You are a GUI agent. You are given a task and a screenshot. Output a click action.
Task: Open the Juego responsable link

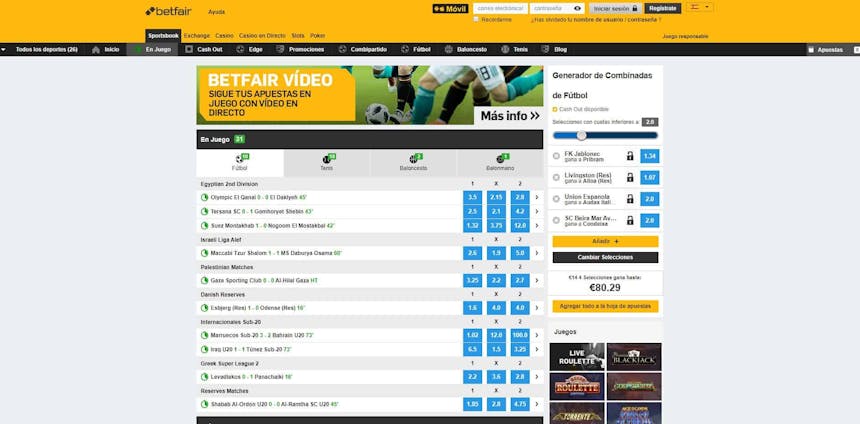point(685,36)
